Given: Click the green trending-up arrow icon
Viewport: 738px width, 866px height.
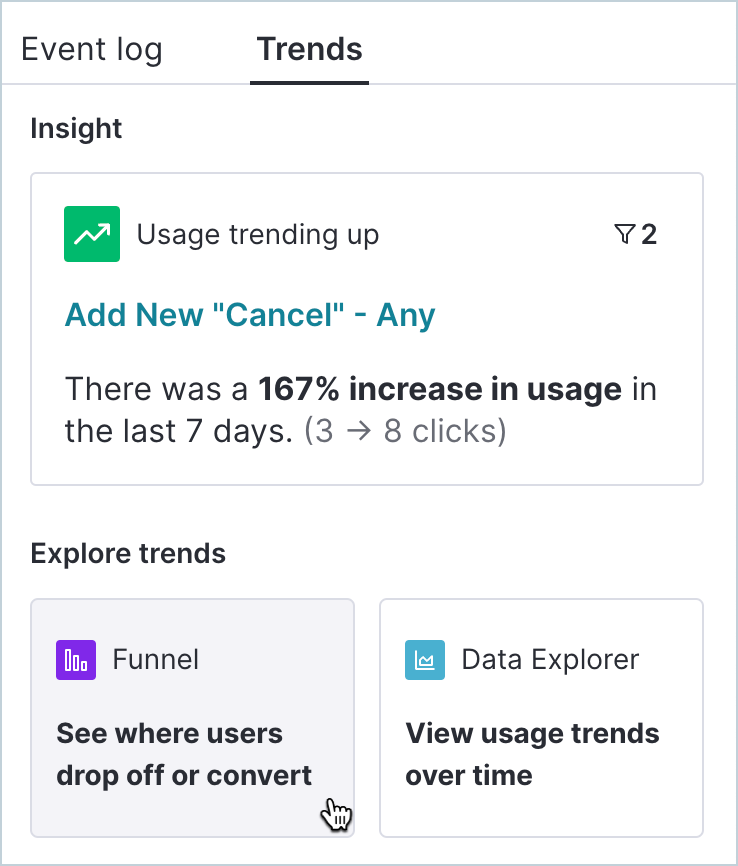Looking at the screenshot, I should (x=92, y=234).
